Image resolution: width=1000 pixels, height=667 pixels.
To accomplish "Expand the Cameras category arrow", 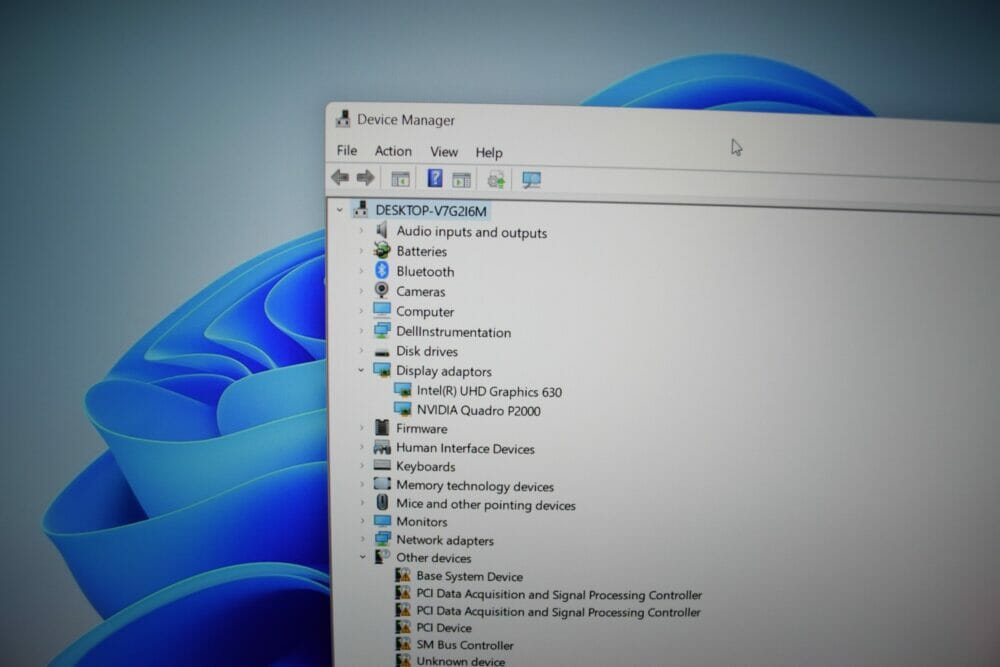I will pos(361,291).
